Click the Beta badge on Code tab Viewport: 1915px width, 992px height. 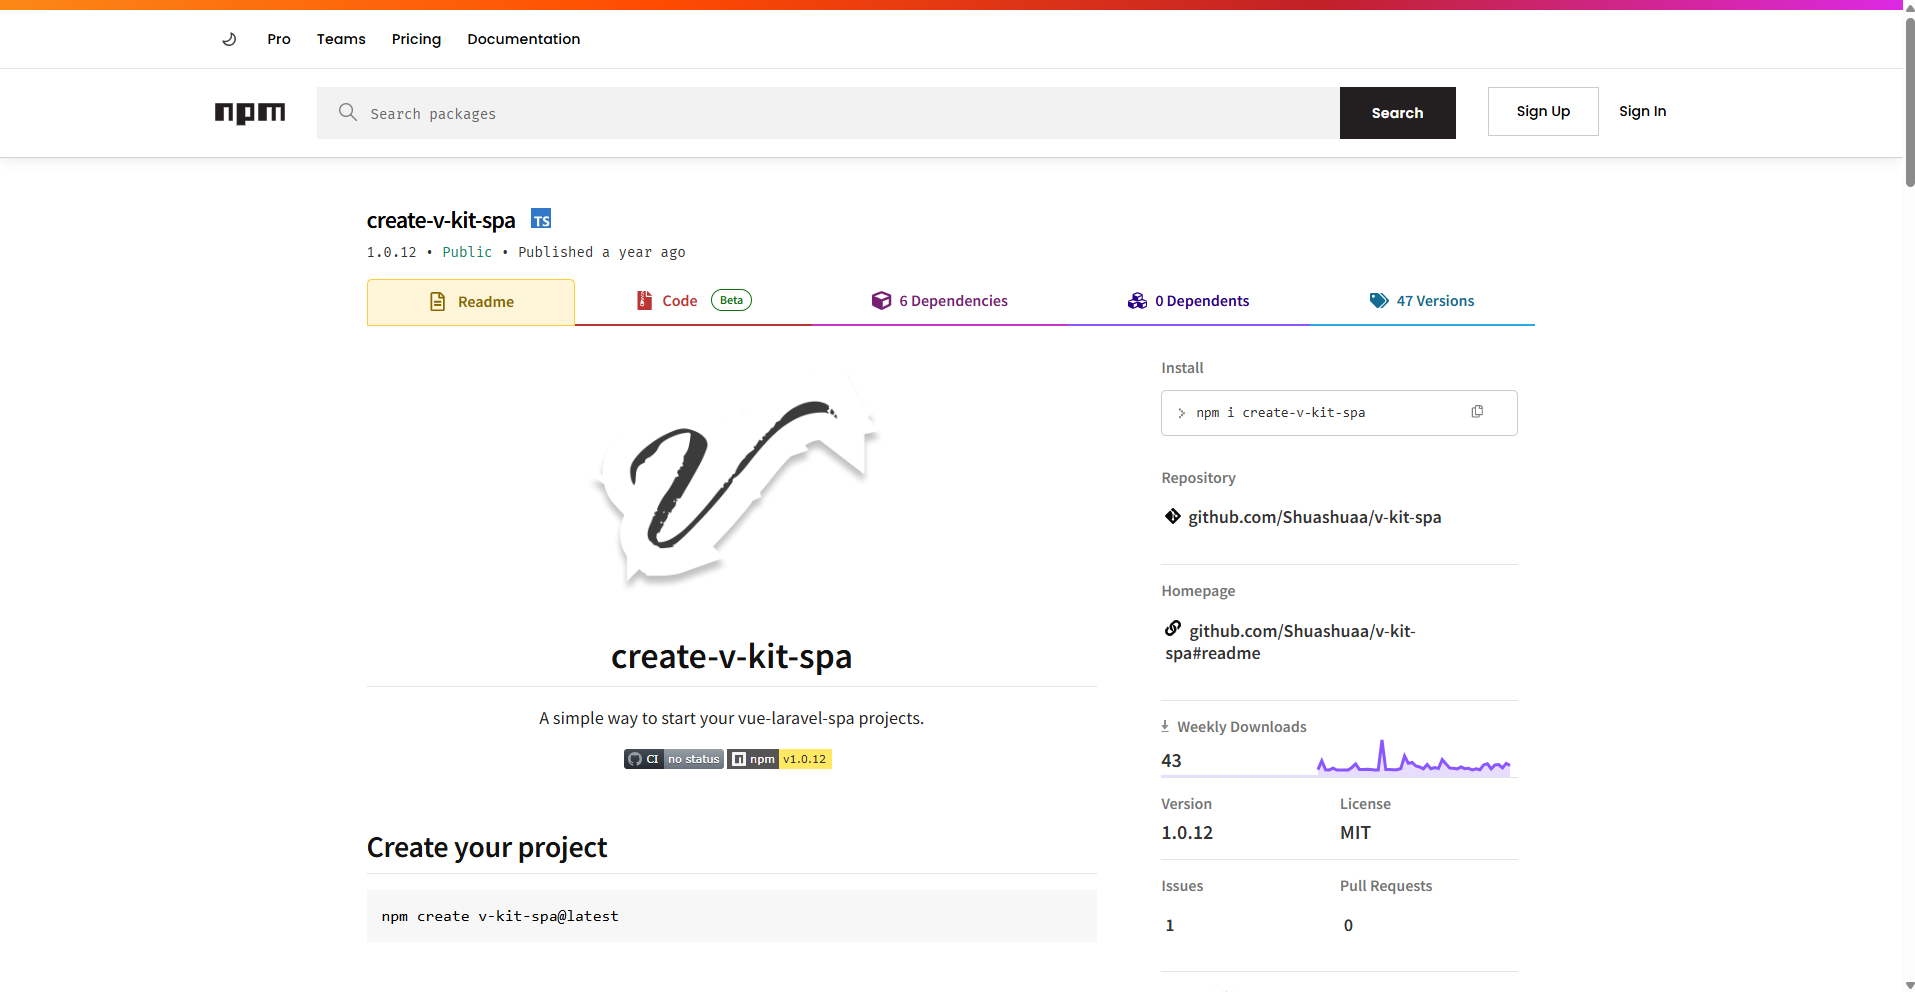(x=731, y=300)
